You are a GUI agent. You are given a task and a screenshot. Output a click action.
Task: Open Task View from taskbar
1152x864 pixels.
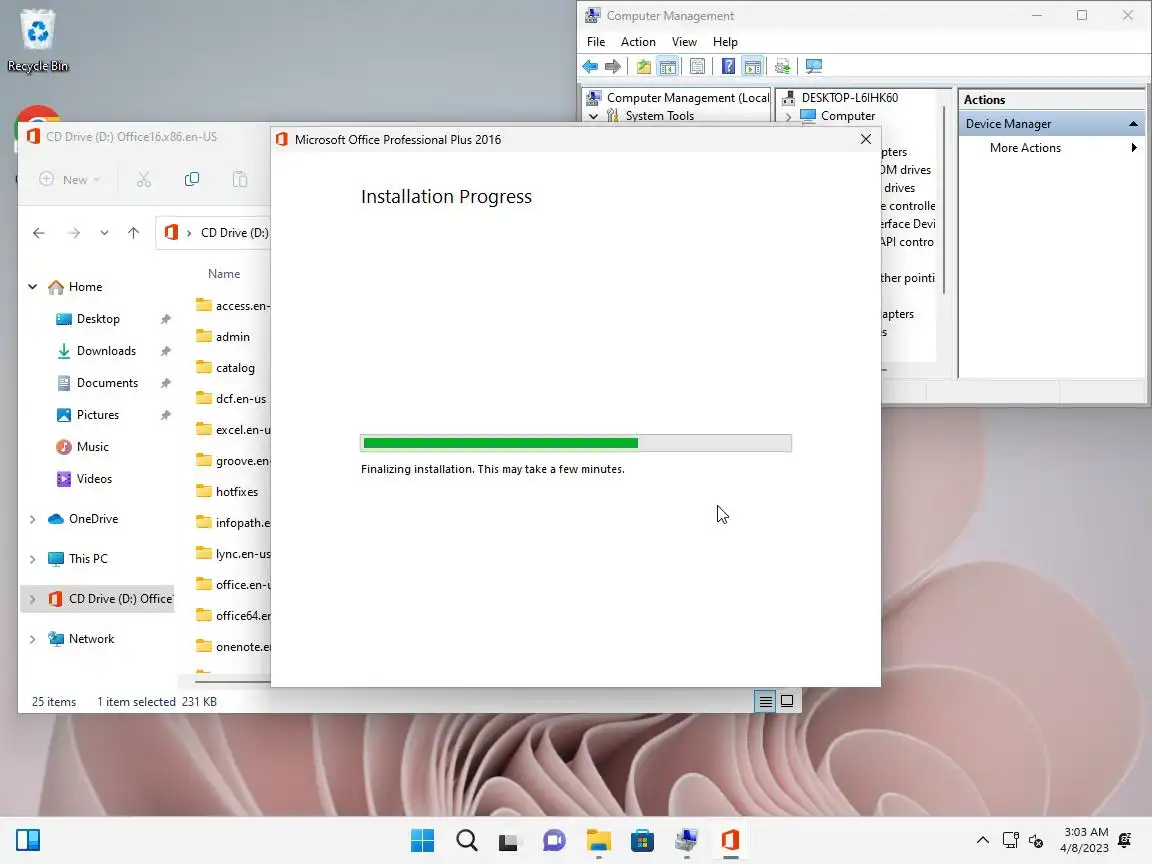pos(508,840)
